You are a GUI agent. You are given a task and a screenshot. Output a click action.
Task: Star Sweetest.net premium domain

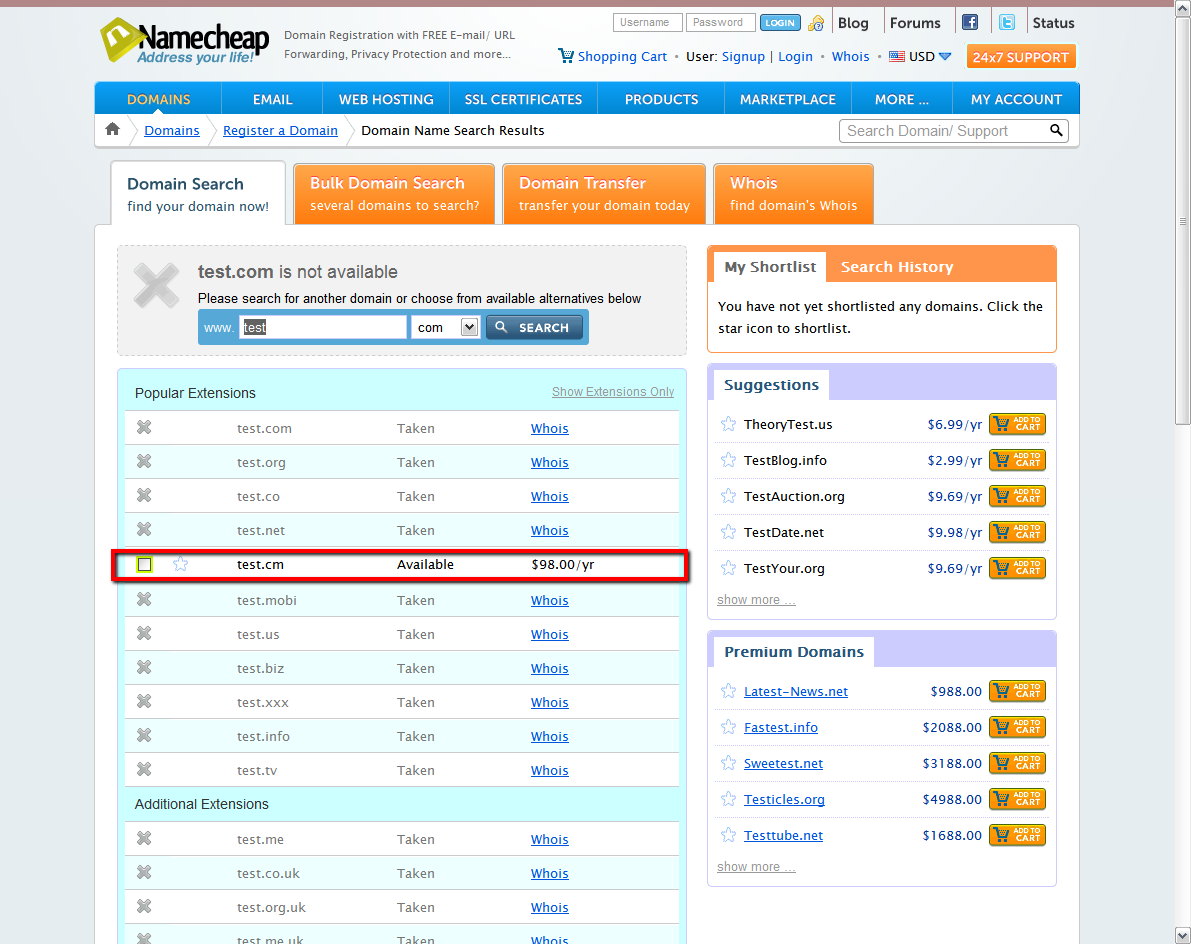point(728,762)
